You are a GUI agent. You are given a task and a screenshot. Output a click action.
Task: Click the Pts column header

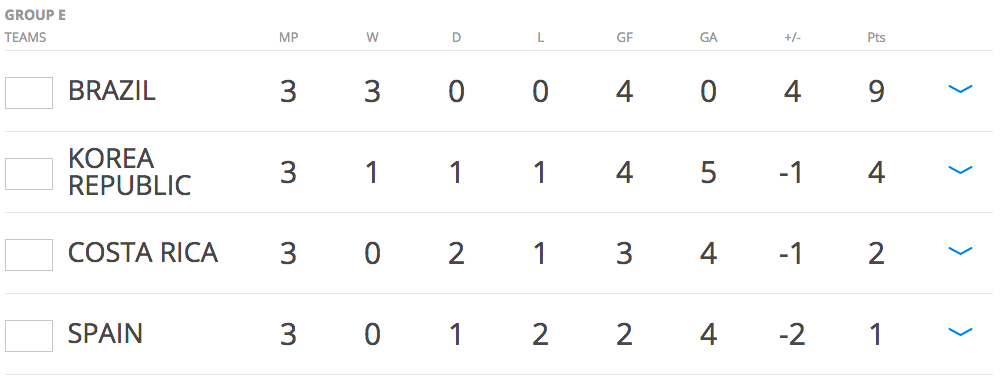[876, 38]
